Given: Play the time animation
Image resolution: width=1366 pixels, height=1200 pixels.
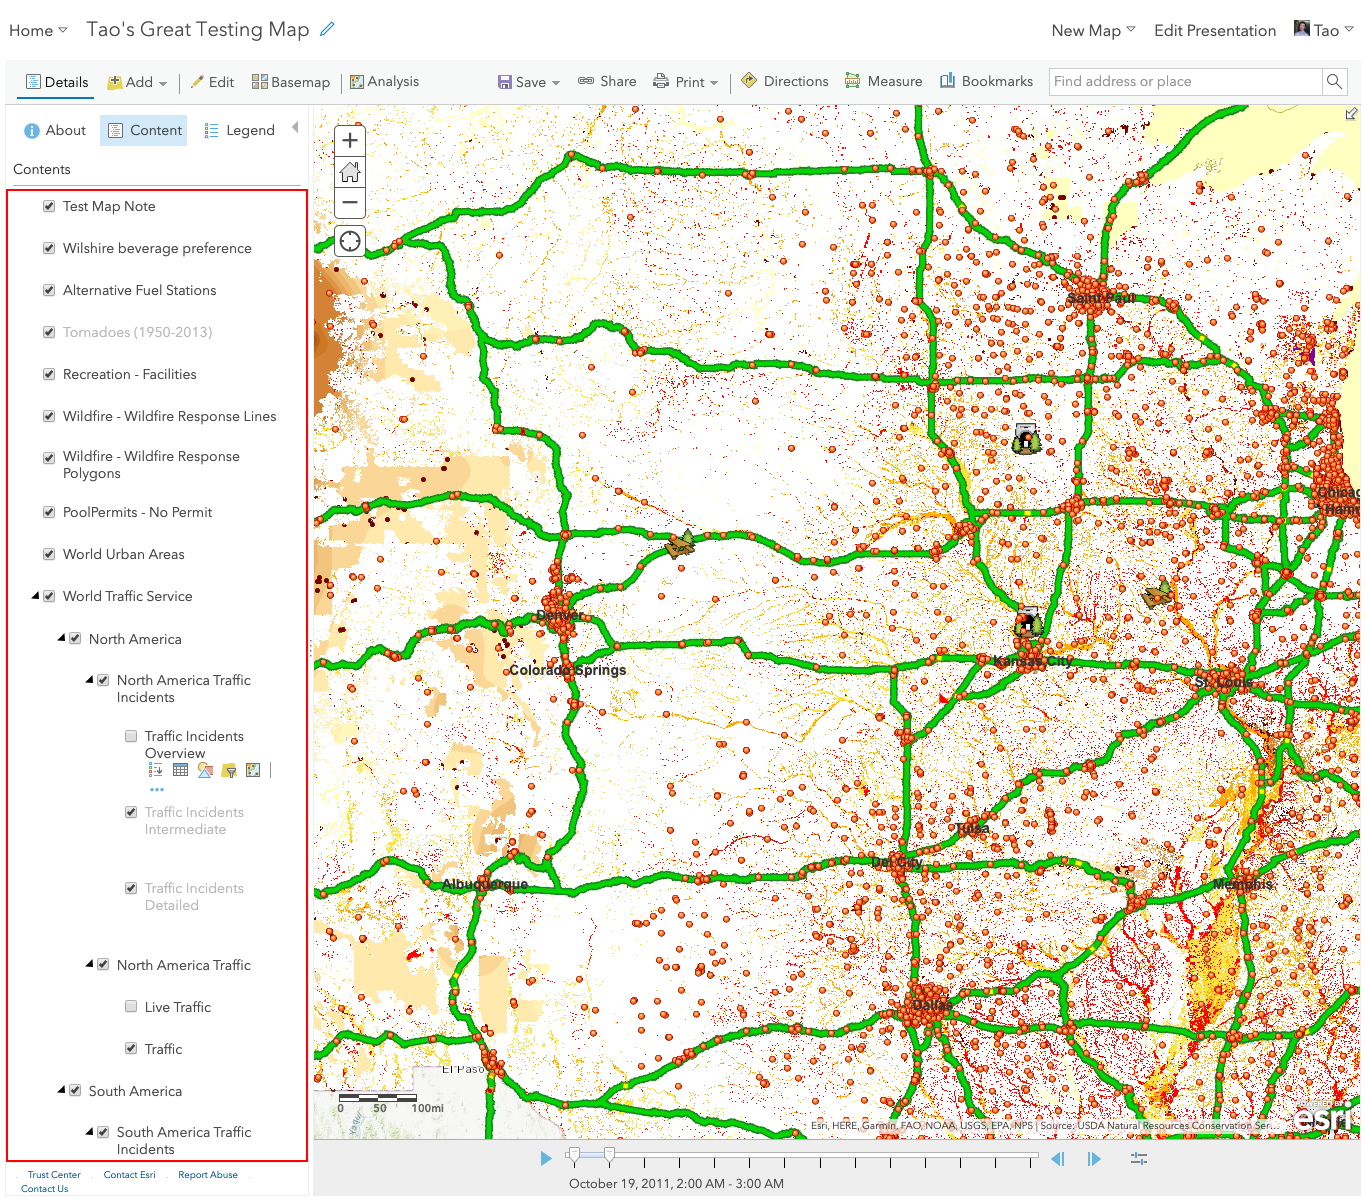Looking at the screenshot, I should pos(545,1158).
